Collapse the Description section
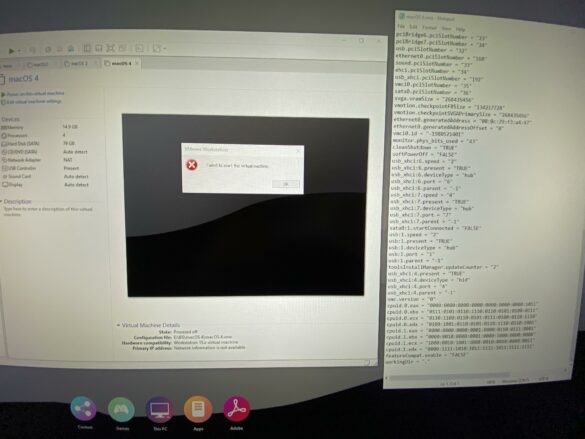Screen dimensions: 585x439 click(1, 201)
